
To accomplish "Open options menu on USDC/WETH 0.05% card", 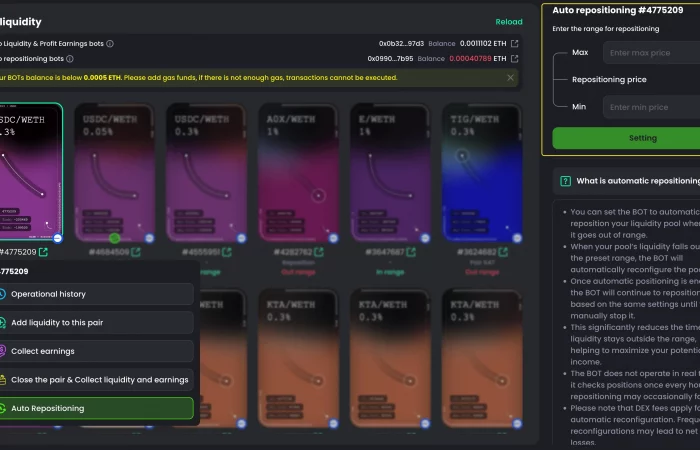I will click(x=150, y=238).
